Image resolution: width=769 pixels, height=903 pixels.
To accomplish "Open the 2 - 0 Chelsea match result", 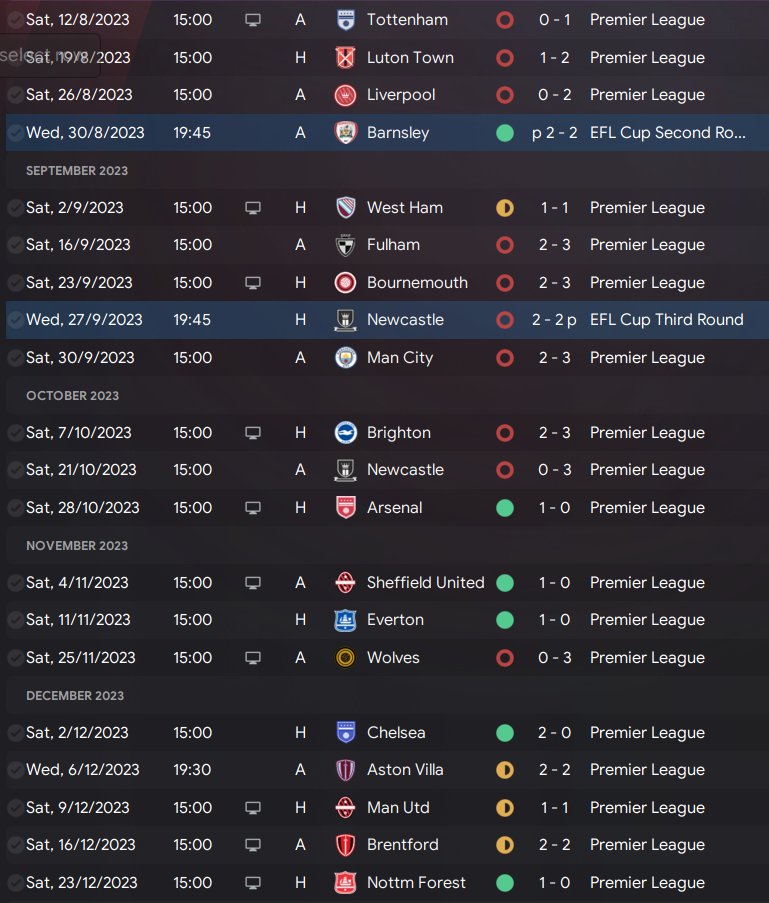I will (555, 733).
